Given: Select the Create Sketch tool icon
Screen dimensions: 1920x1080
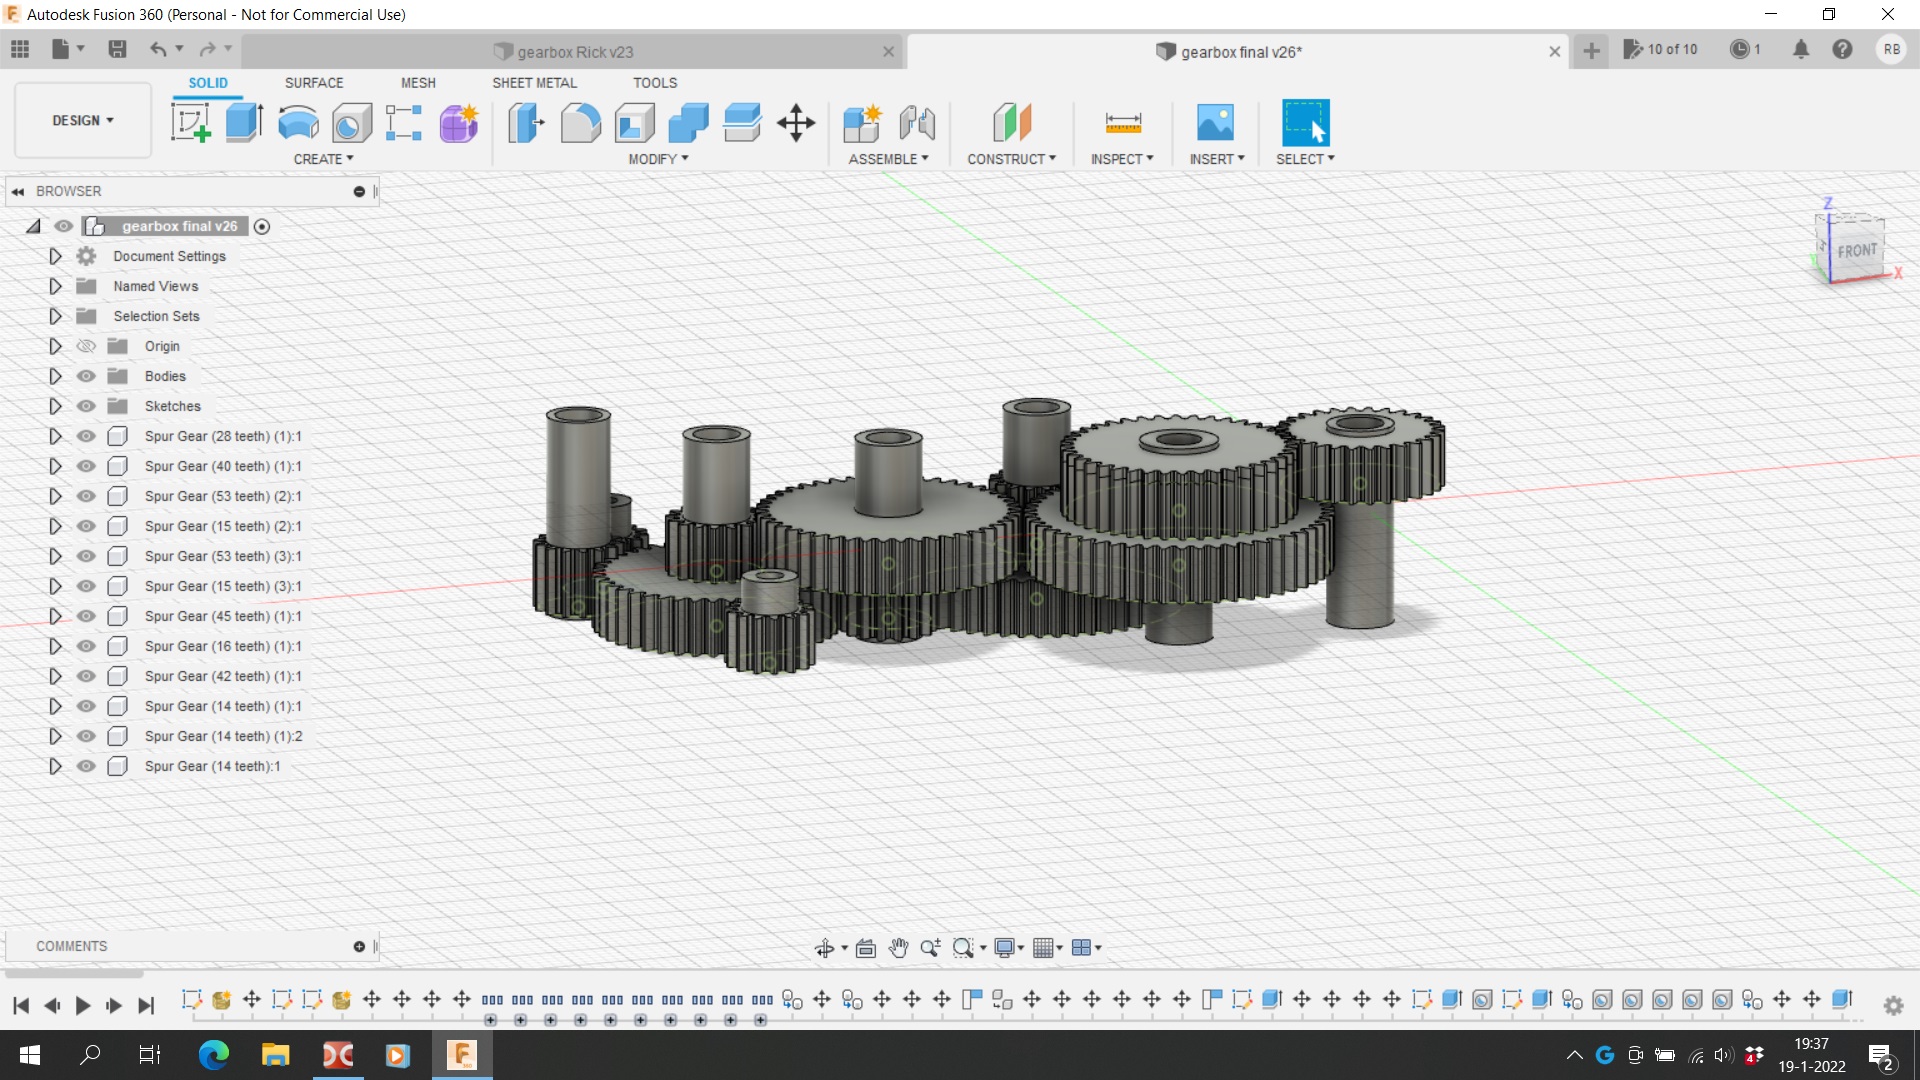Looking at the screenshot, I should coord(190,123).
